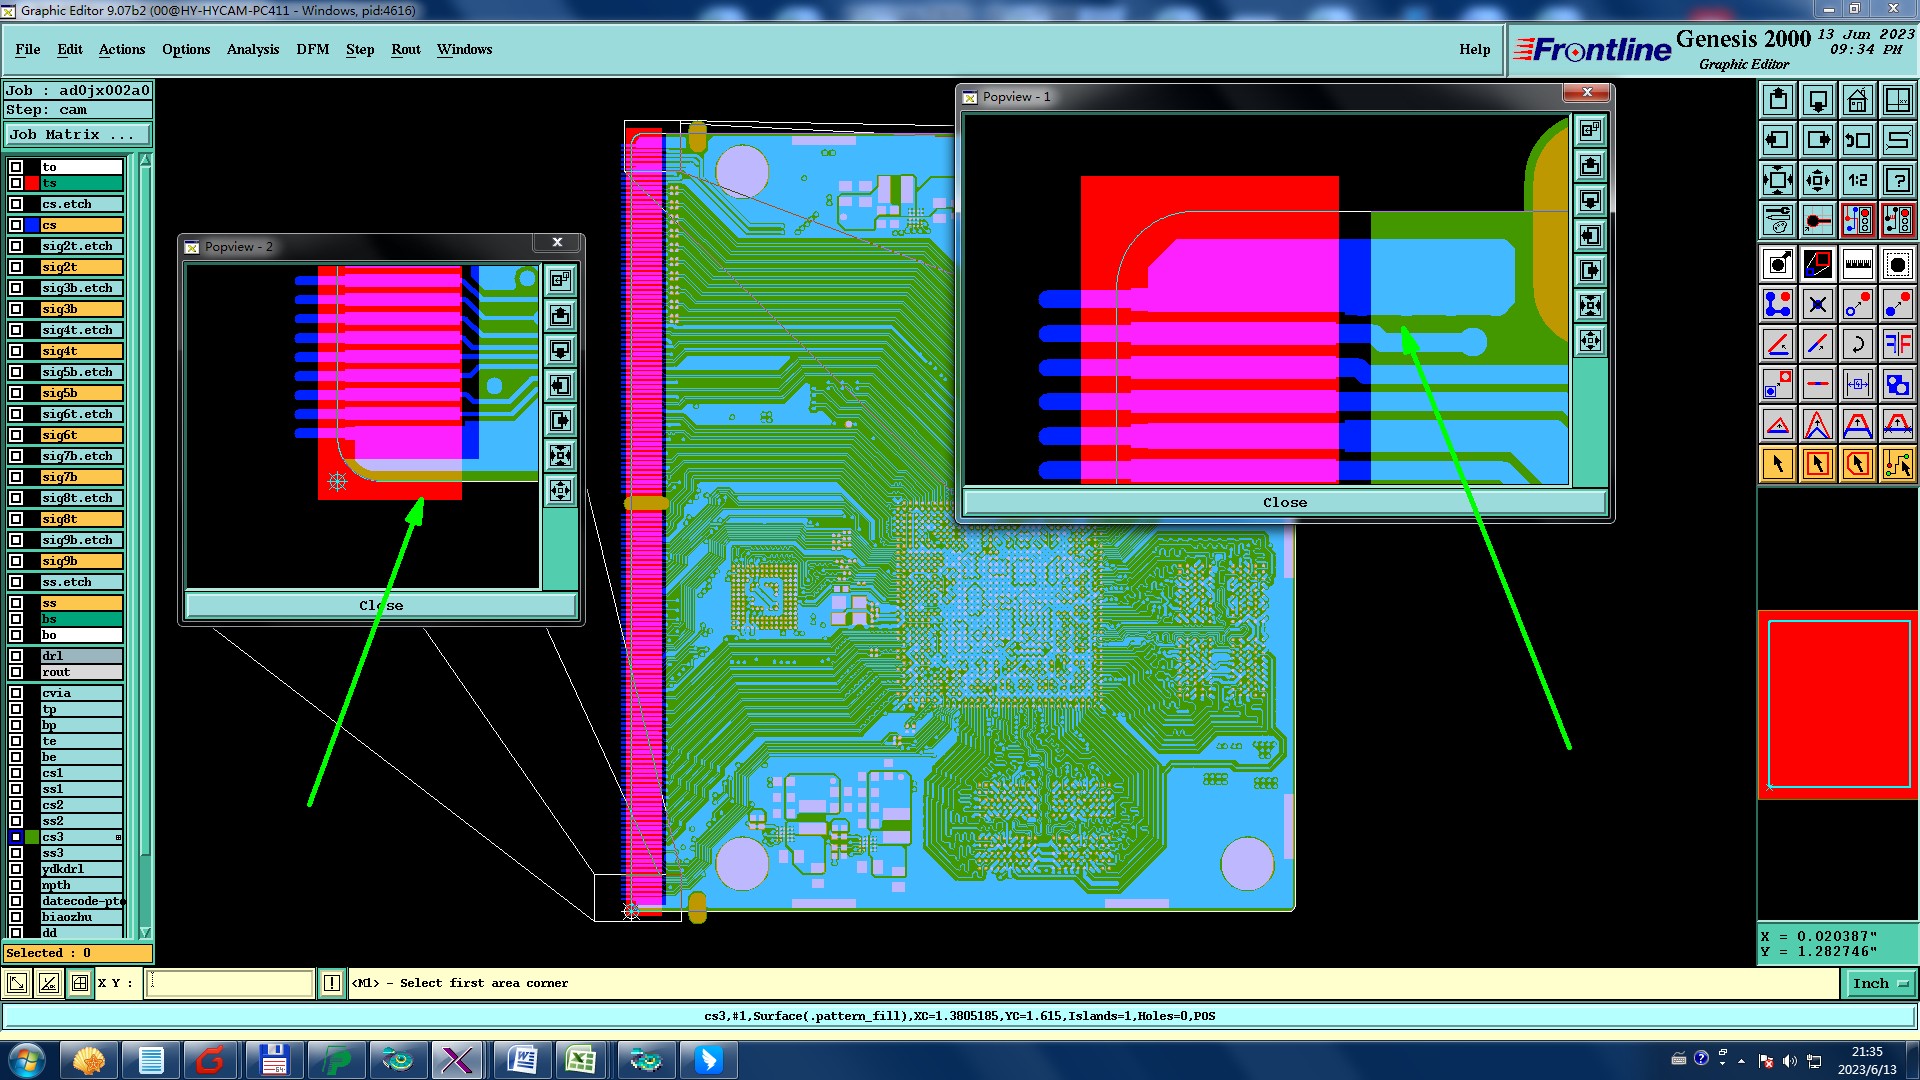This screenshot has width=1920, height=1080.
Task: Select the net selection arrow tool
Action: [1897, 464]
